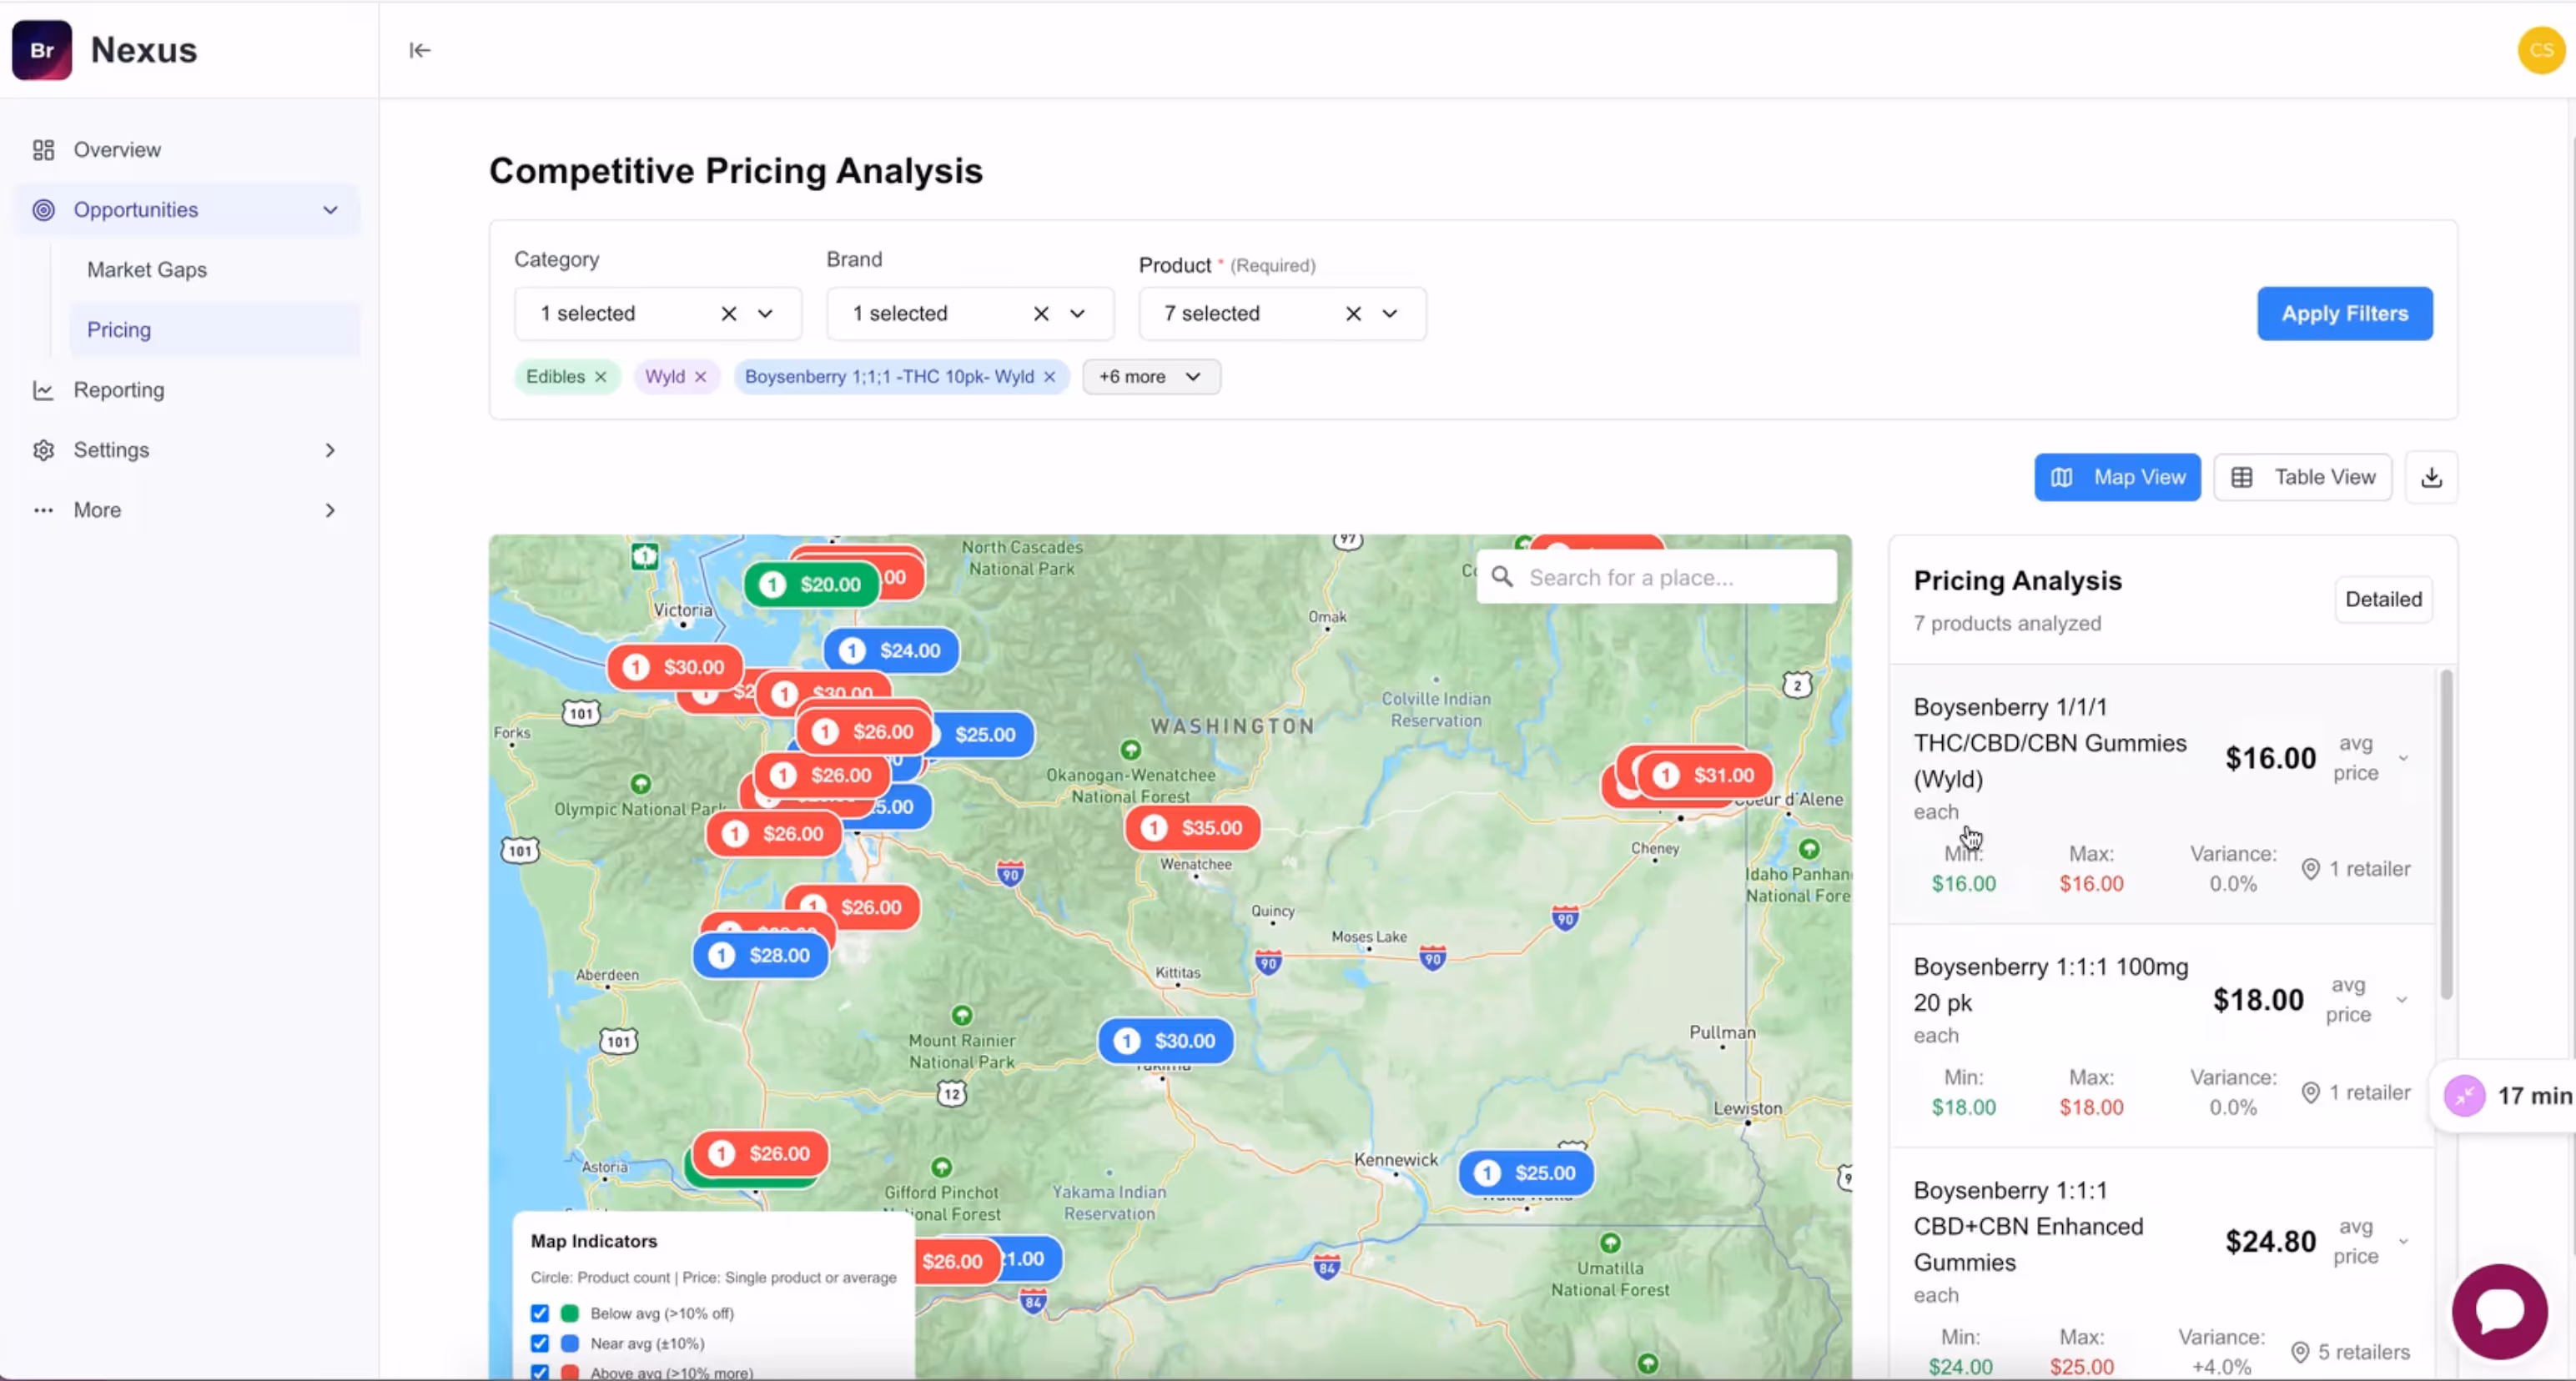2576x1381 pixels.
Task: Expand the CBD+CBN Enhanced Gummies card chevron
Action: (x=2404, y=1242)
